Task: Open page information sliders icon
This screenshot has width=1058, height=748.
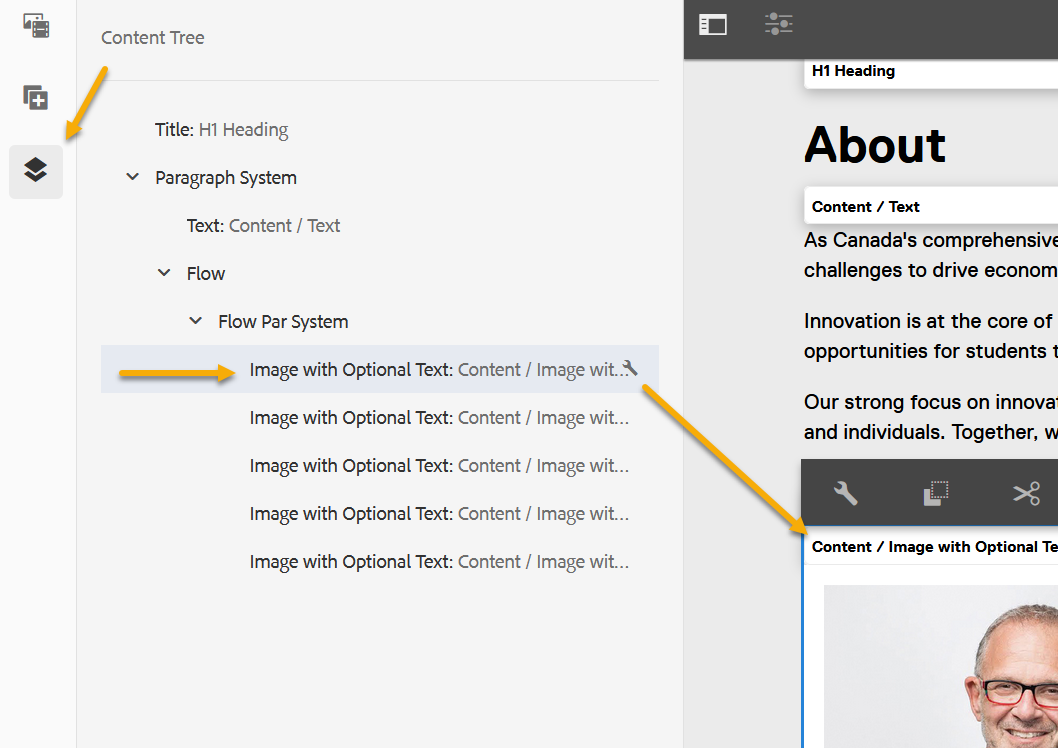Action: point(778,25)
